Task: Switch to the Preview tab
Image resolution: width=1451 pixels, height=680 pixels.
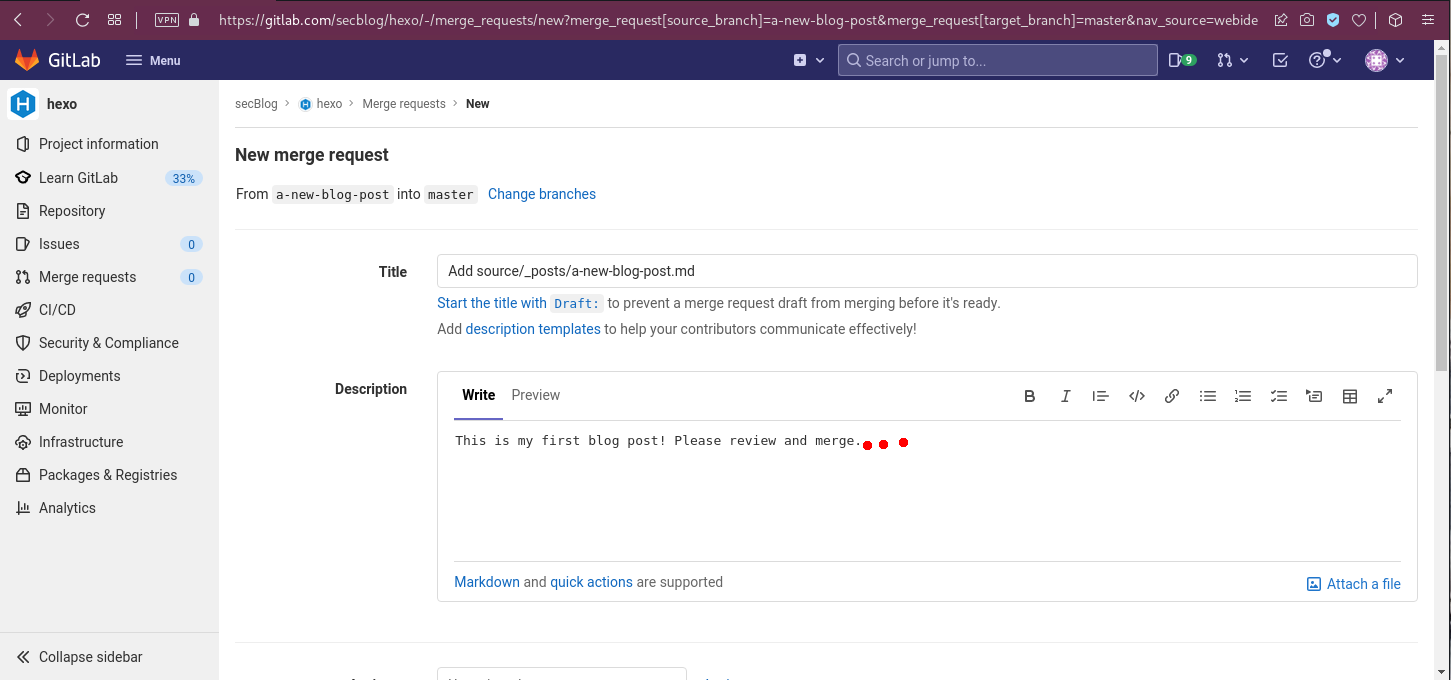Action: click(x=535, y=395)
